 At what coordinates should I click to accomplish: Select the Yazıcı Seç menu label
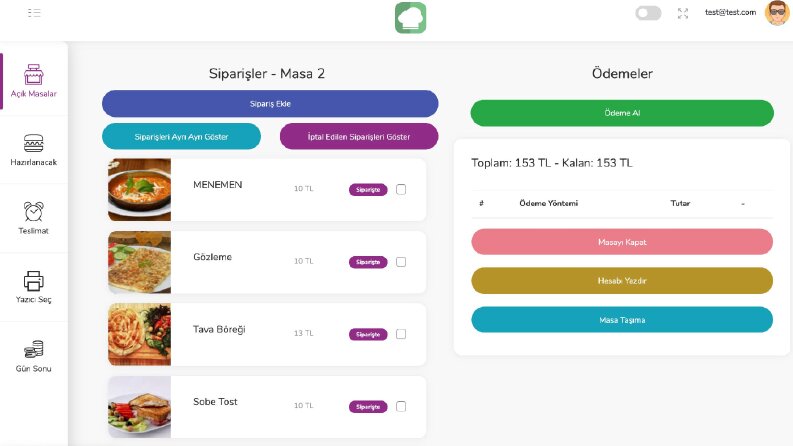pyautogui.click(x=33, y=299)
